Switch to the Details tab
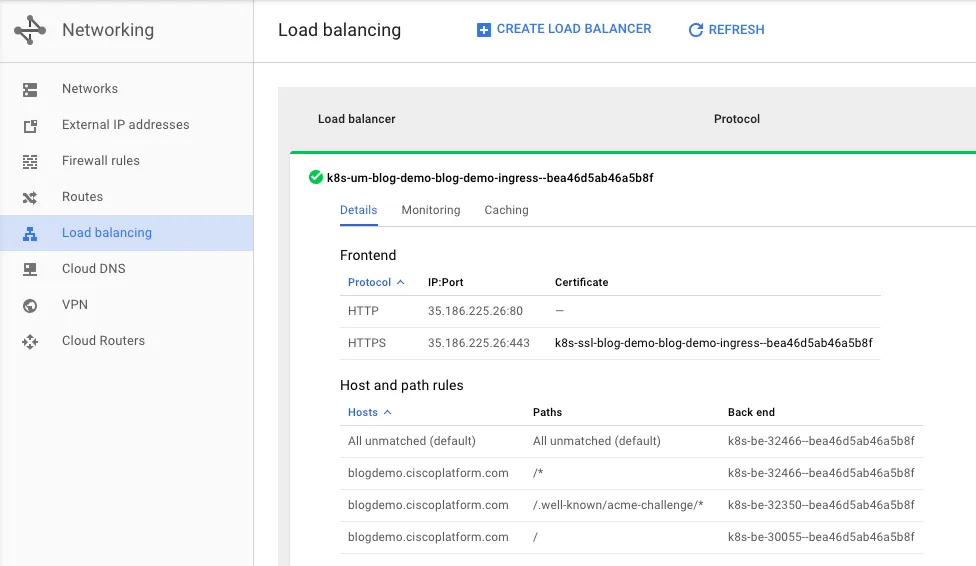This screenshot has height=566, width=976. click(x=359, y=210)
